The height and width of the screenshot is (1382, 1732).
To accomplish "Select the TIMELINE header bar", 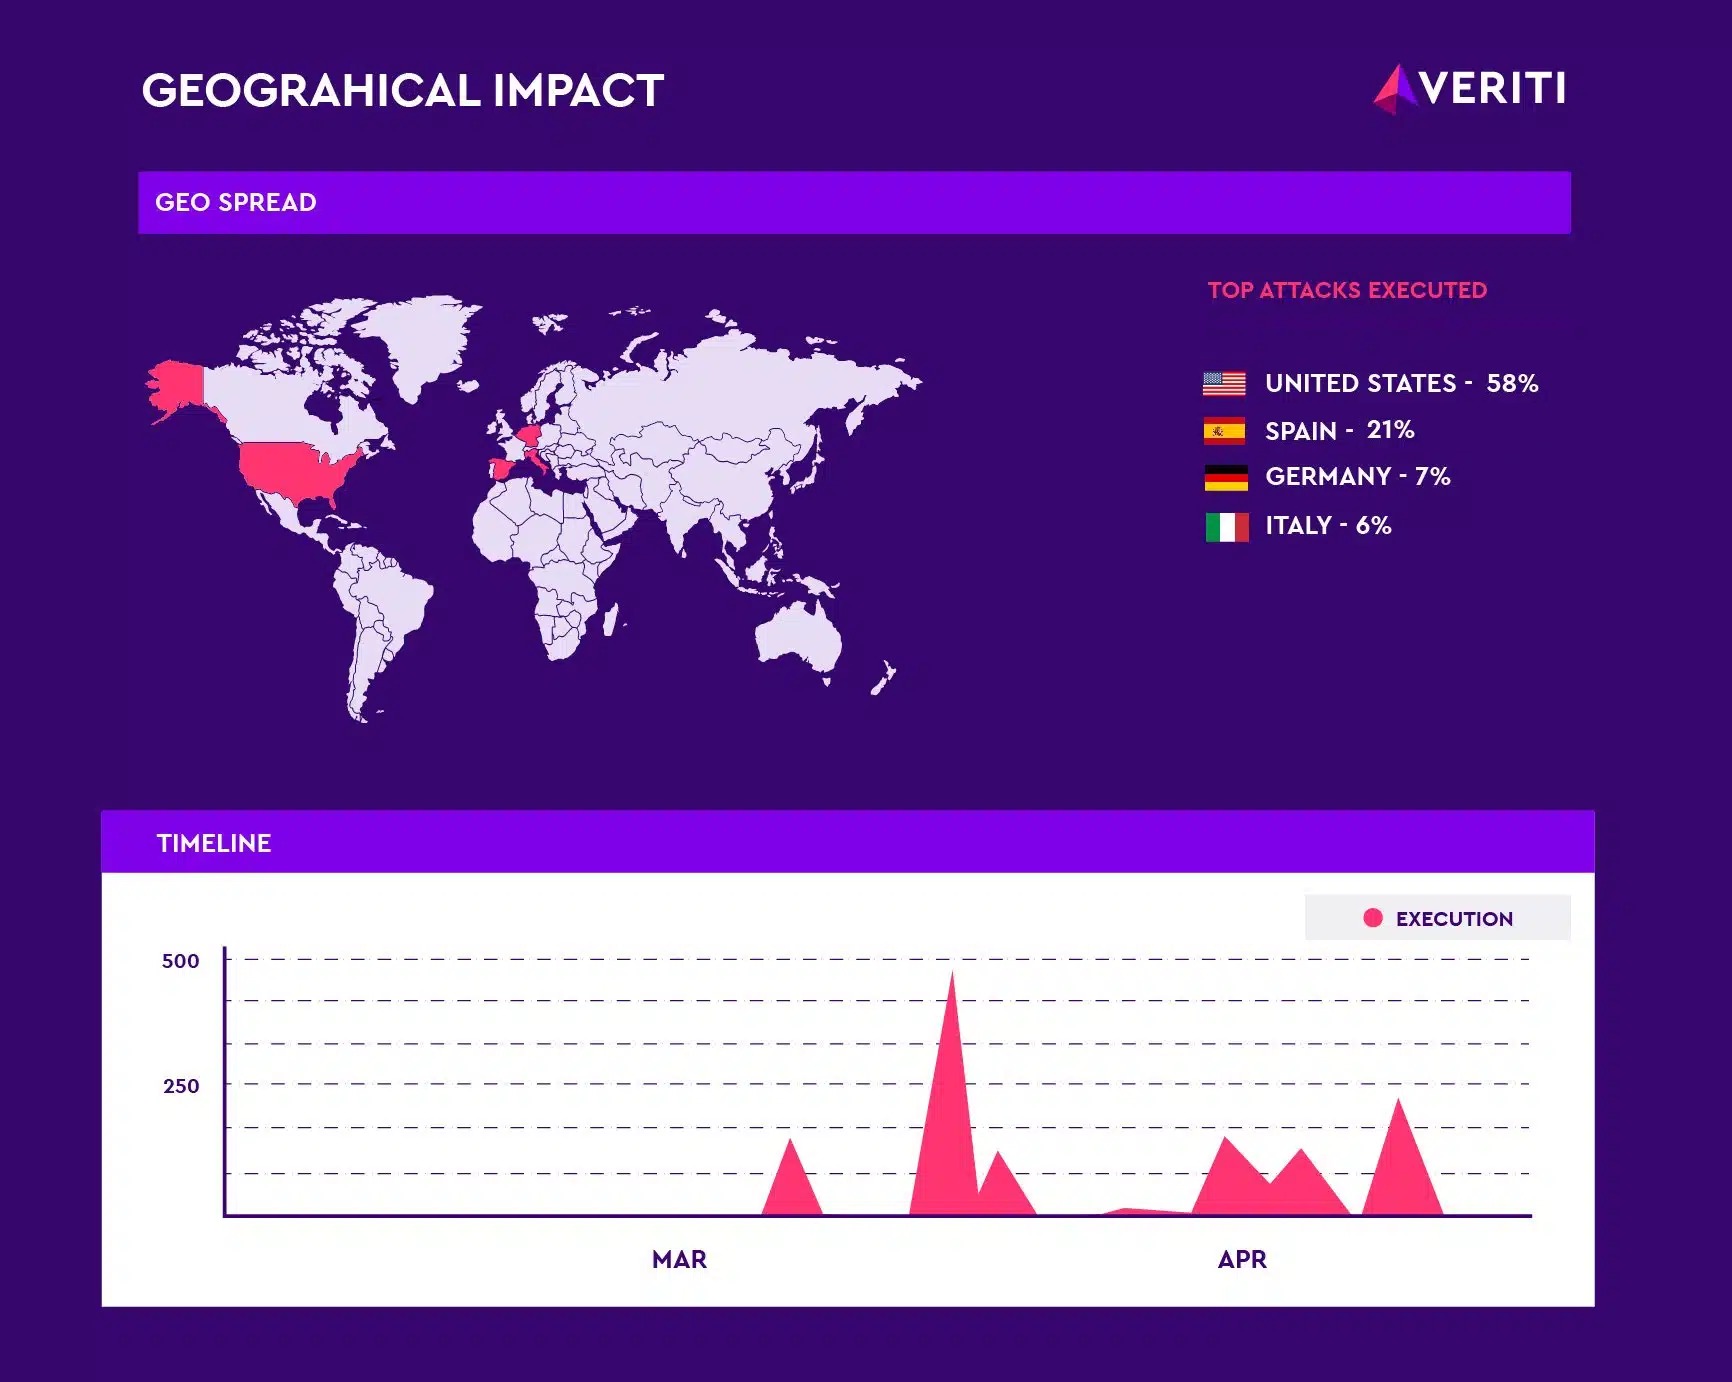I will 847,842.
